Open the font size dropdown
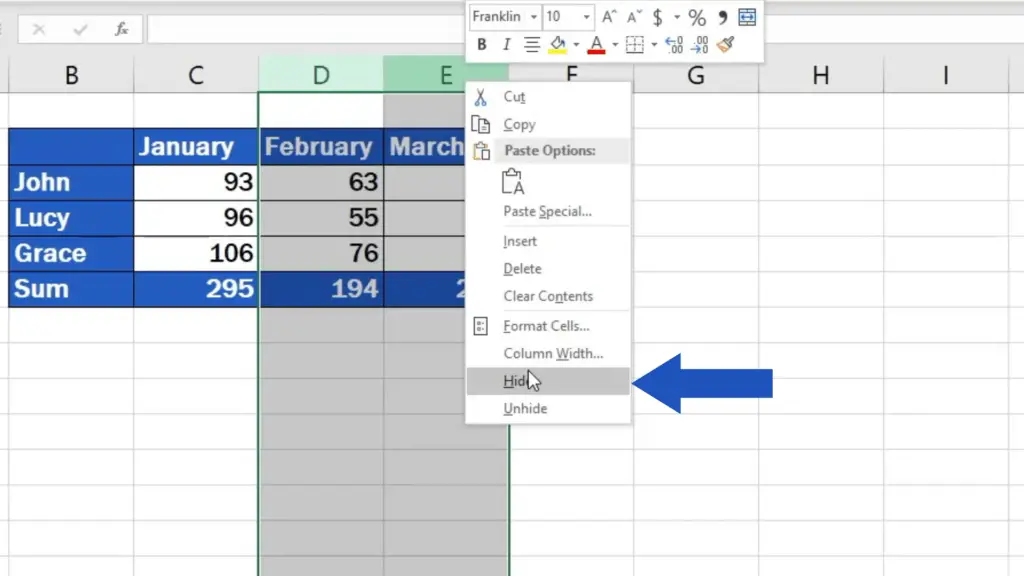The image size is (1024, 576). point(585,16)
